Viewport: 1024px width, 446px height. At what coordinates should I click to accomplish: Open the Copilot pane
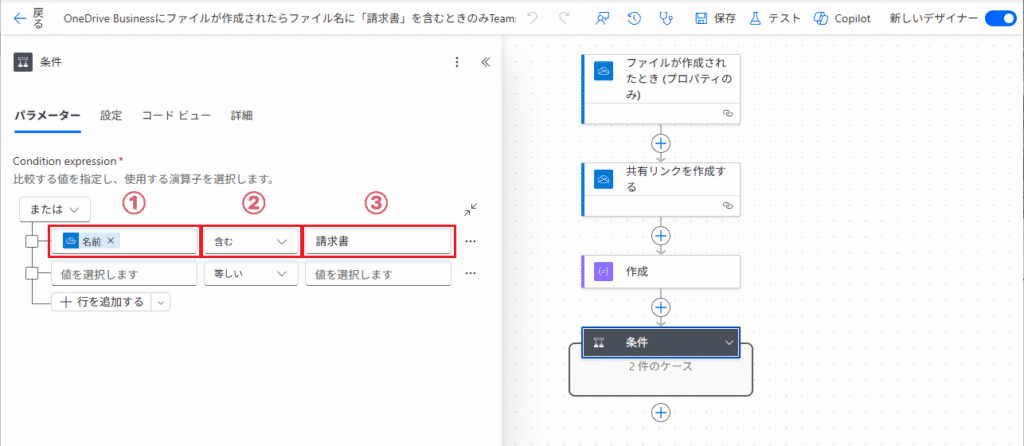pos(842,18)
